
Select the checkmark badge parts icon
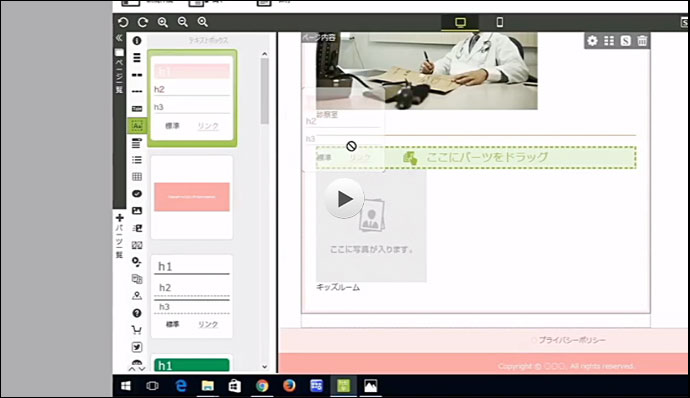[x=137, y=194]
